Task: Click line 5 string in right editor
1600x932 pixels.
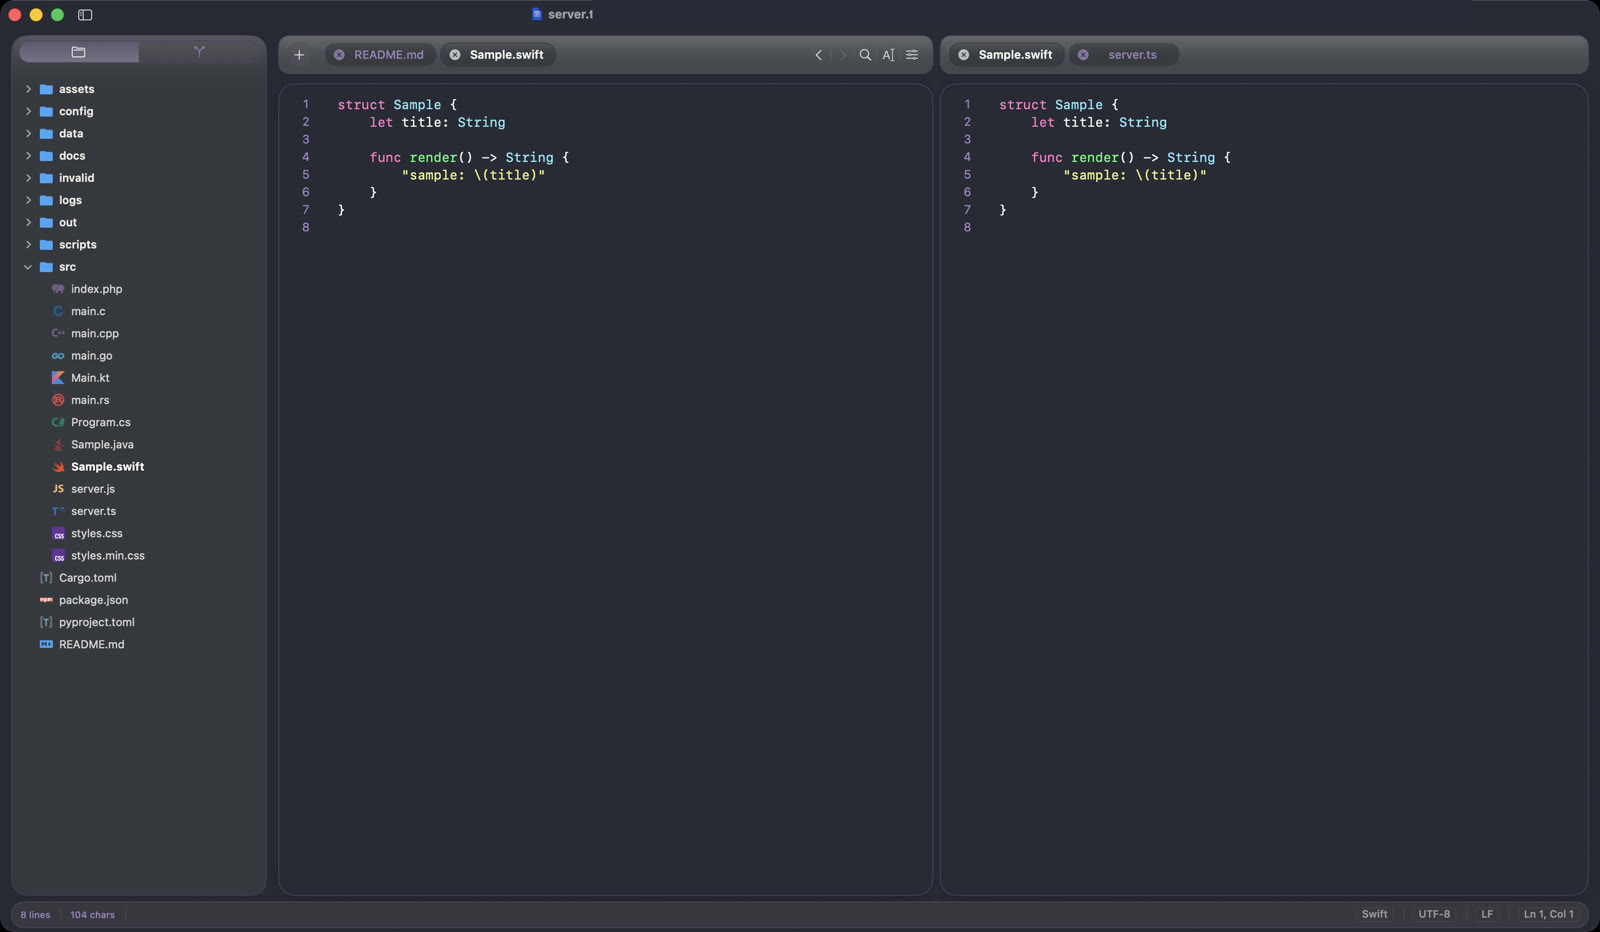Action: coord(1135,175)
